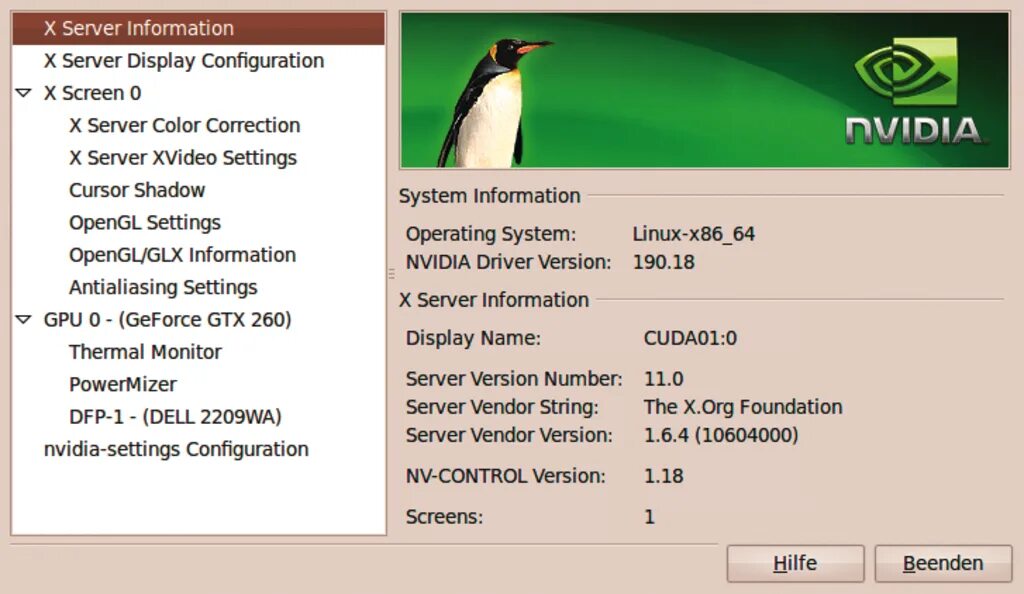This screenshot has height=594, width=1024.
Task: Click the Server Vendor Version label
Action: click(x=509, y=435)
